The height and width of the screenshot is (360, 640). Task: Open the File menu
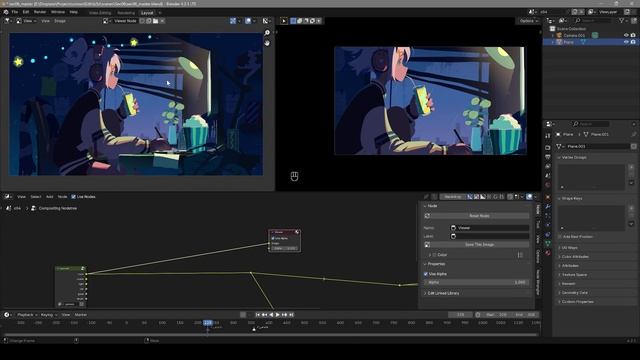point(15,12)
